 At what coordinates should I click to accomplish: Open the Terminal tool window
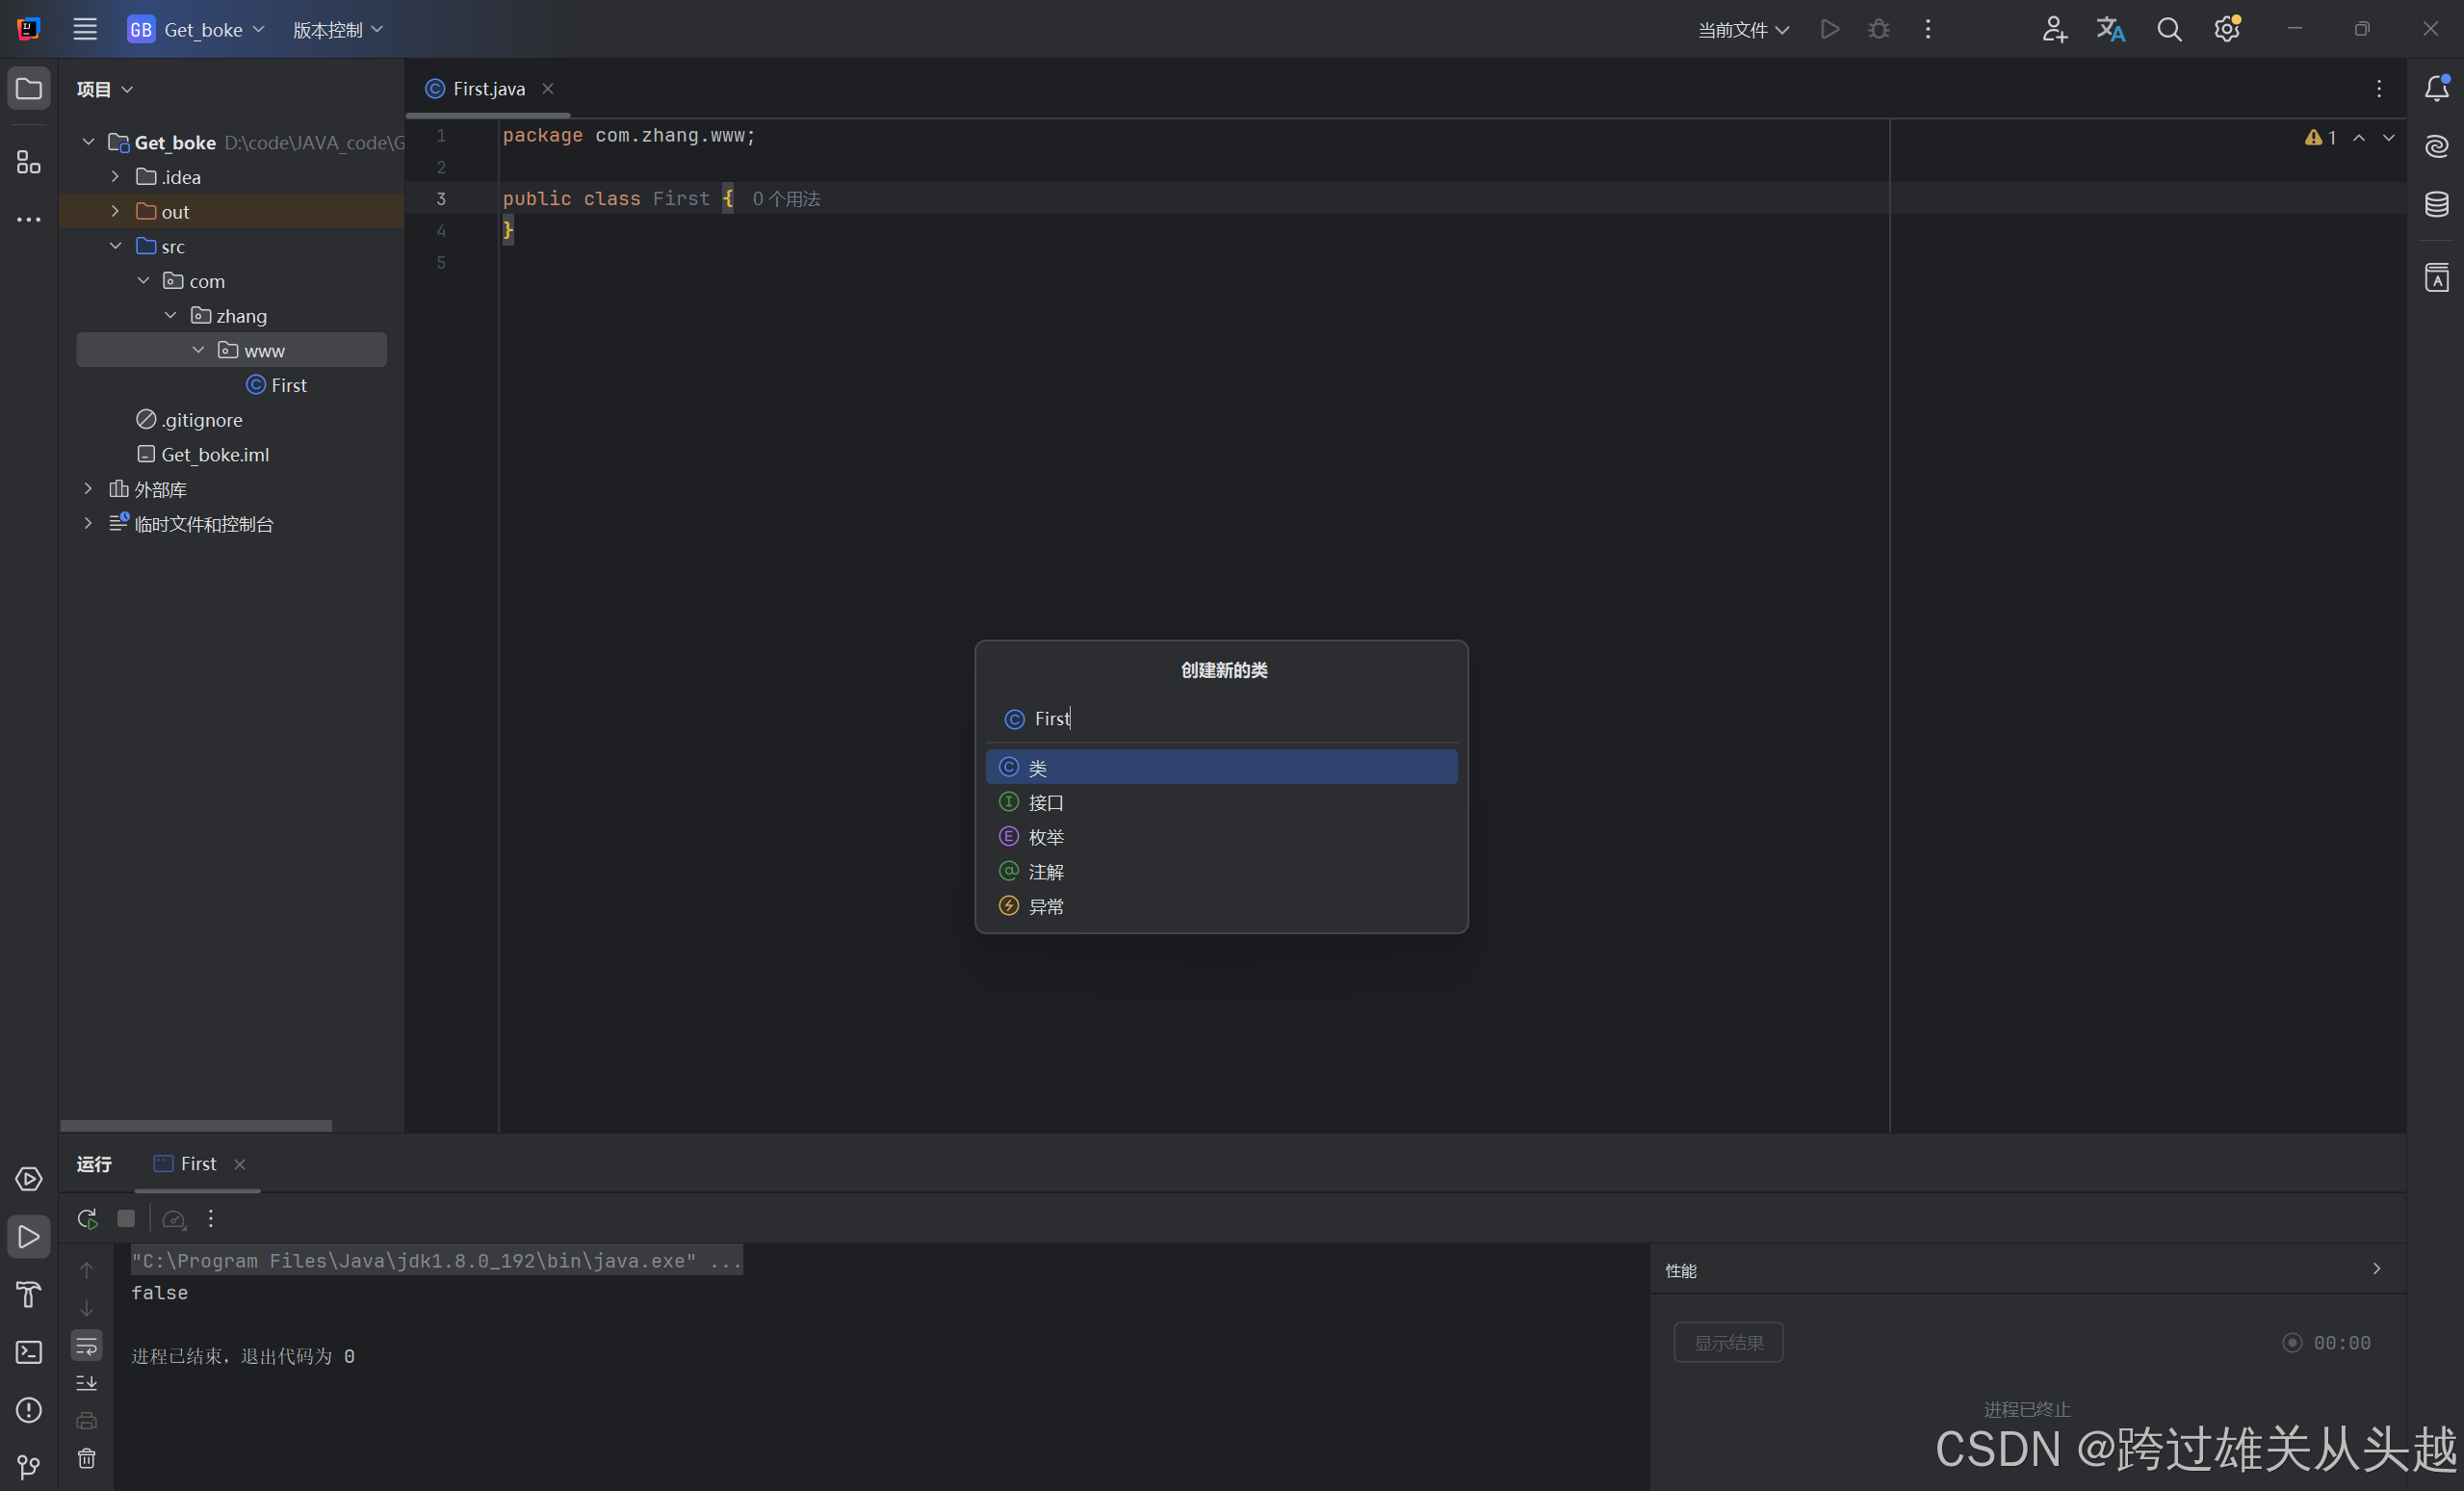(x=29, y=1352)
